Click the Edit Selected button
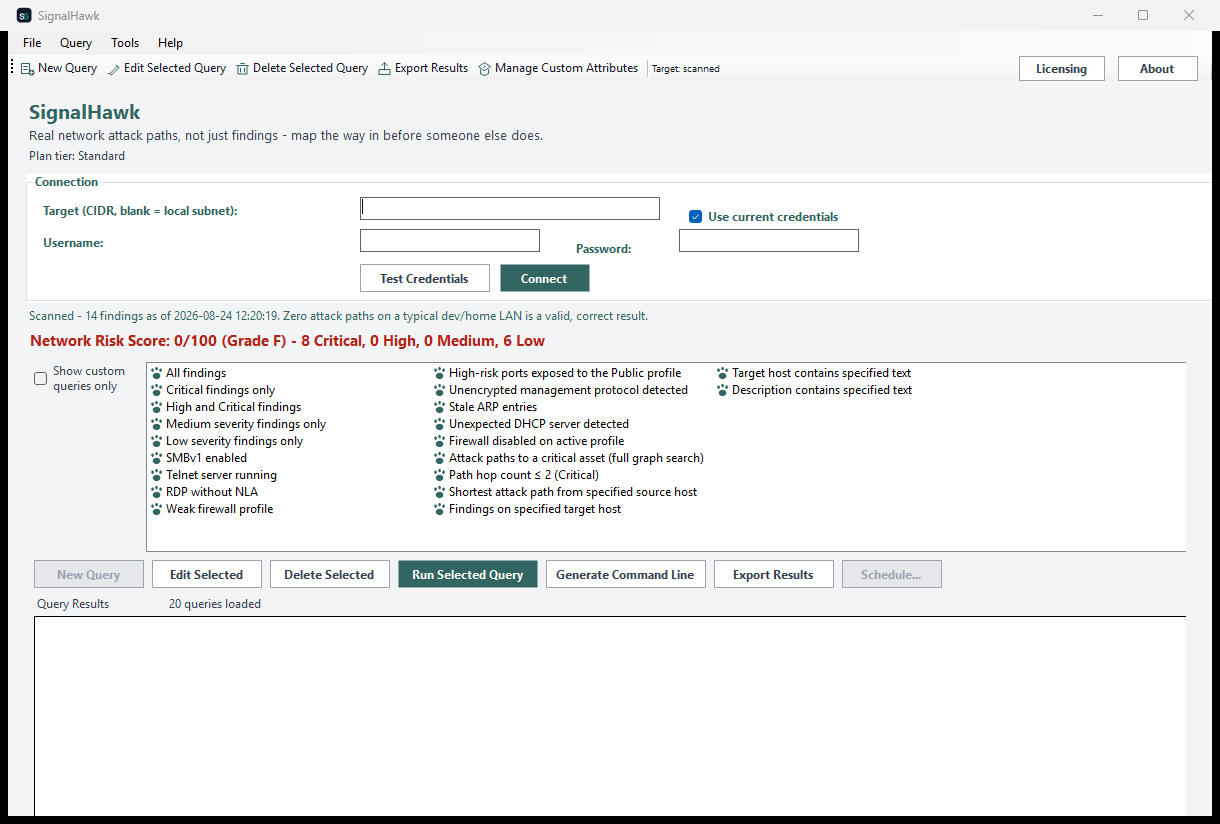The image size is (1220, 824). tap(206, 574)
